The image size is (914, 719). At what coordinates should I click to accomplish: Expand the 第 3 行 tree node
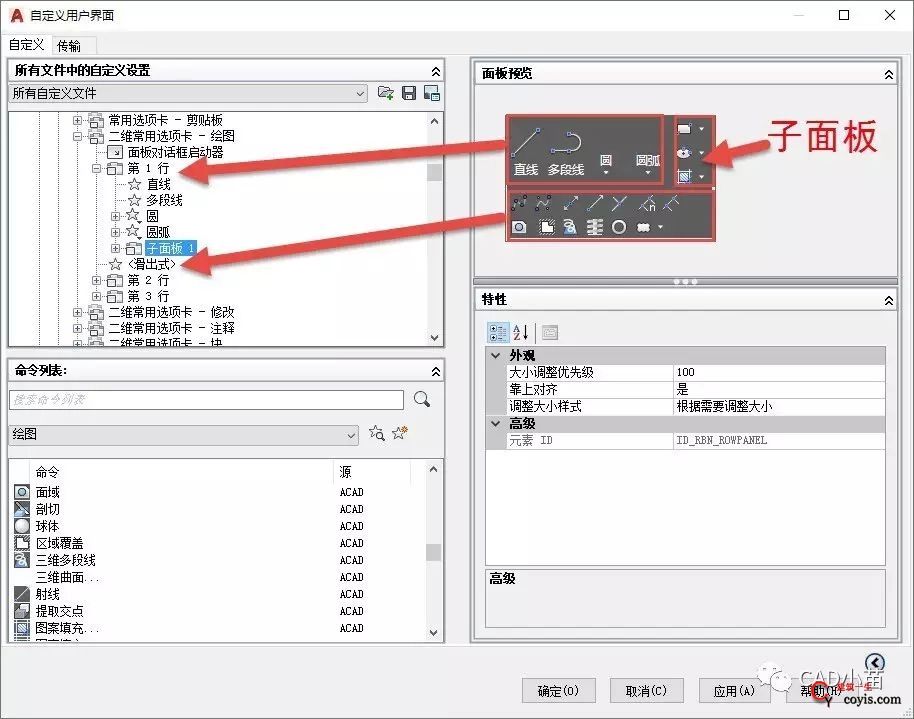pyautogui.click(x=97, y=296)
